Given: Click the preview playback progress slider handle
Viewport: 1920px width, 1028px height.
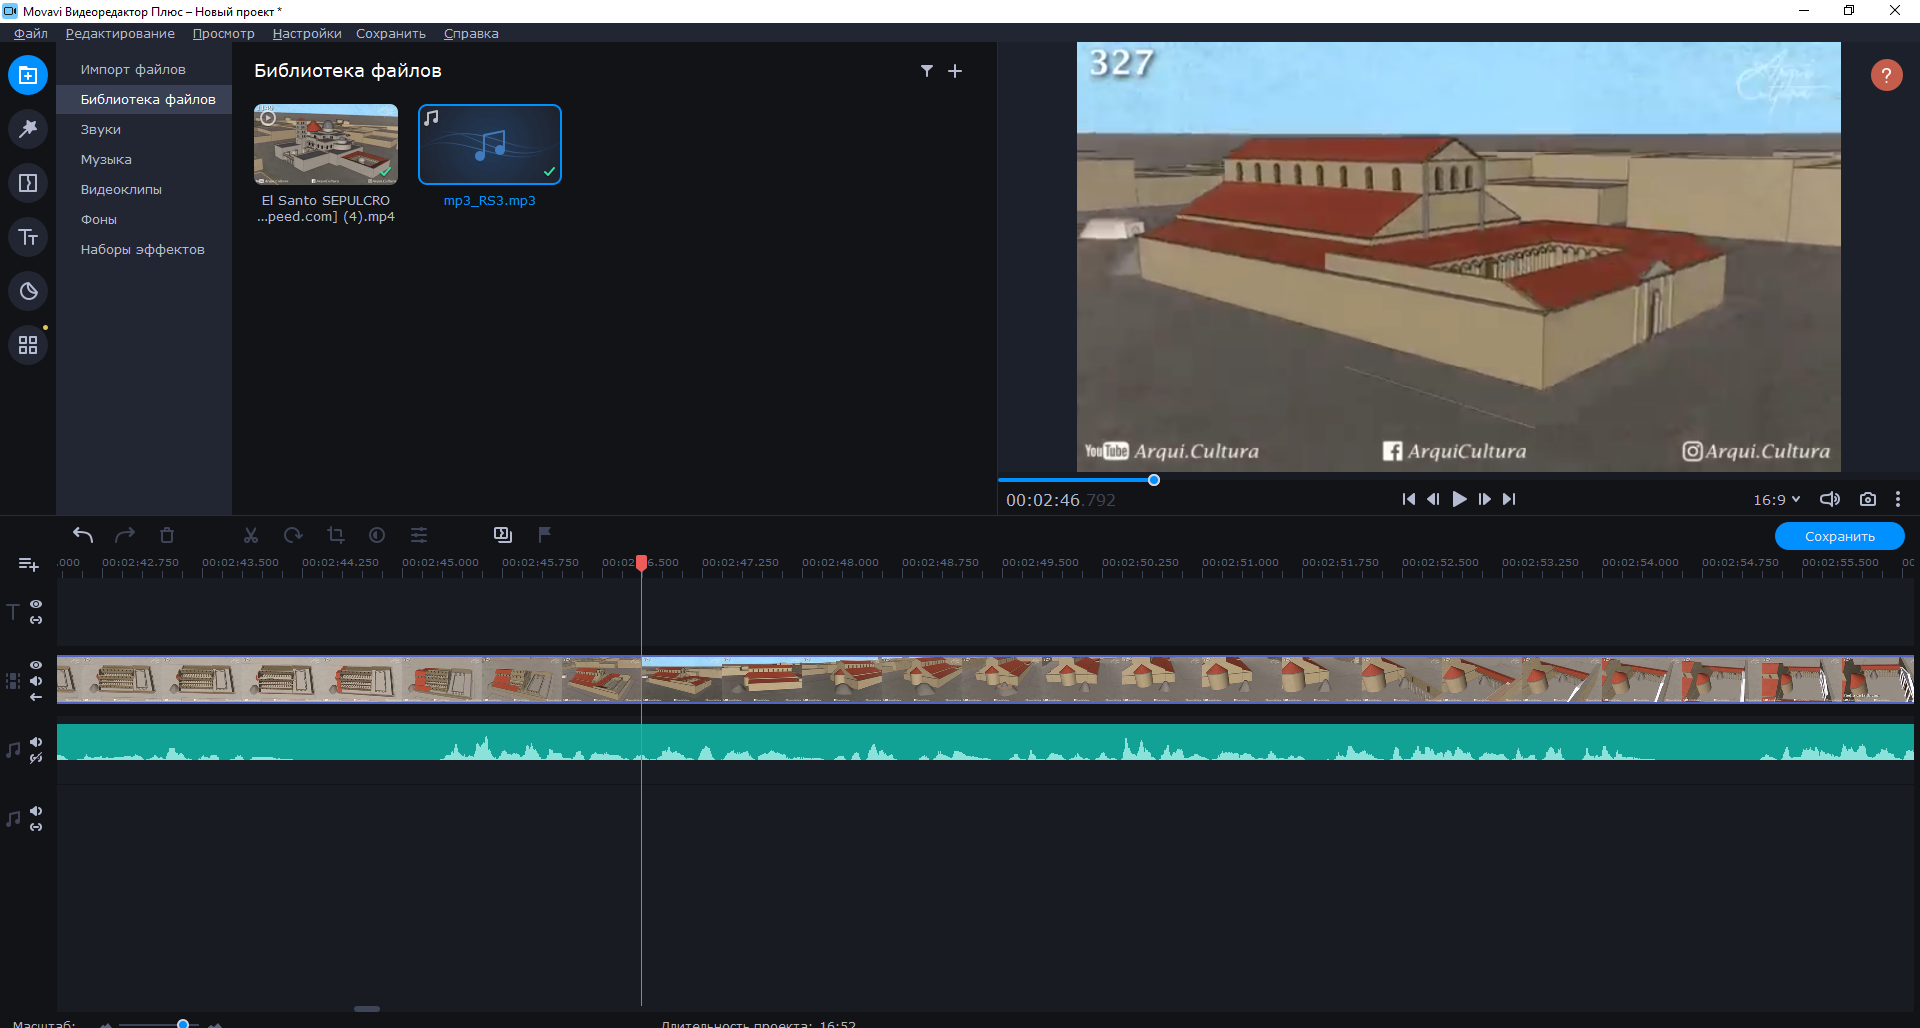Looking at the screenshot, I should point(1154,480).
